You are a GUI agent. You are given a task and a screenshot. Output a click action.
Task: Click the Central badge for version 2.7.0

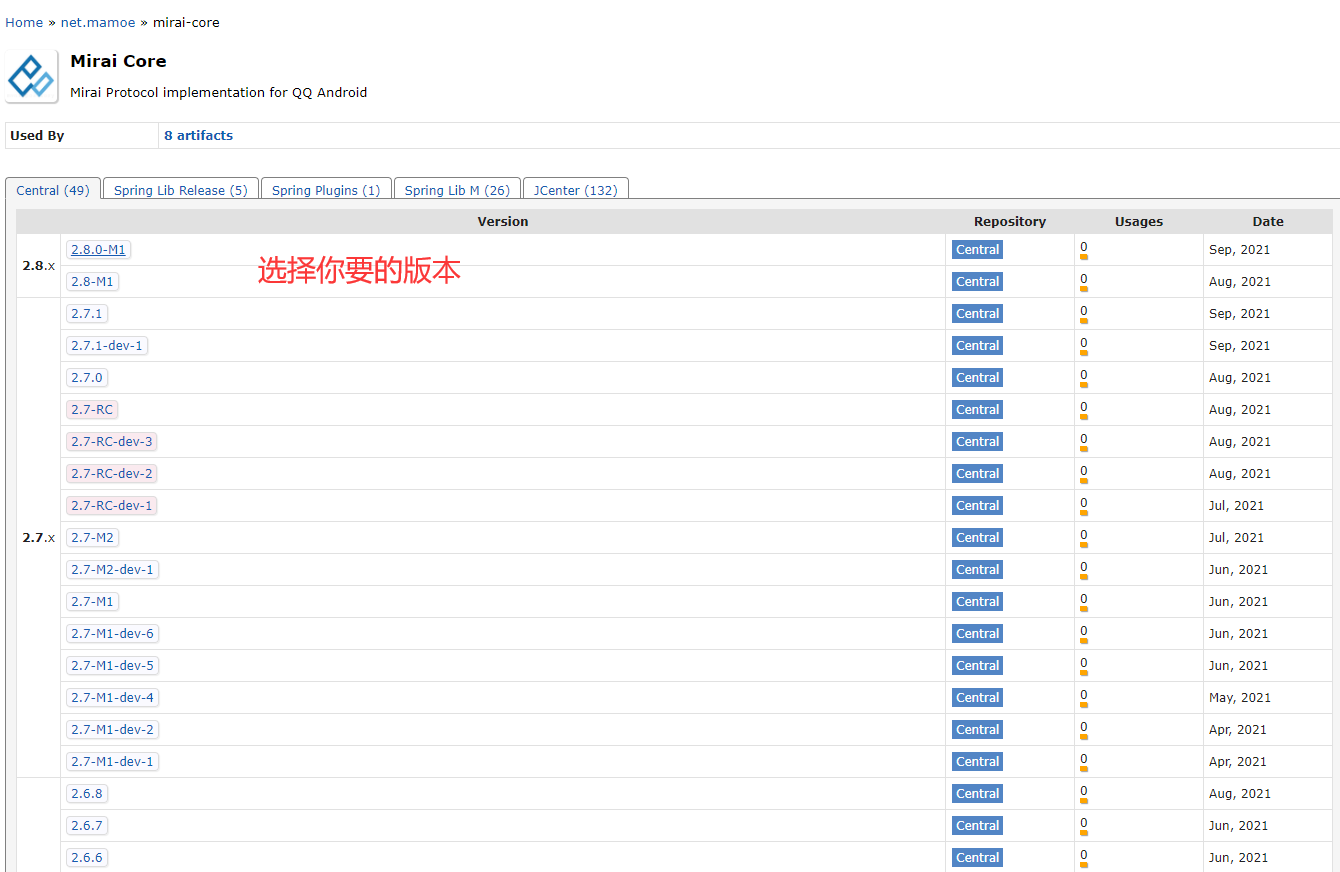[x=977, y=378]
